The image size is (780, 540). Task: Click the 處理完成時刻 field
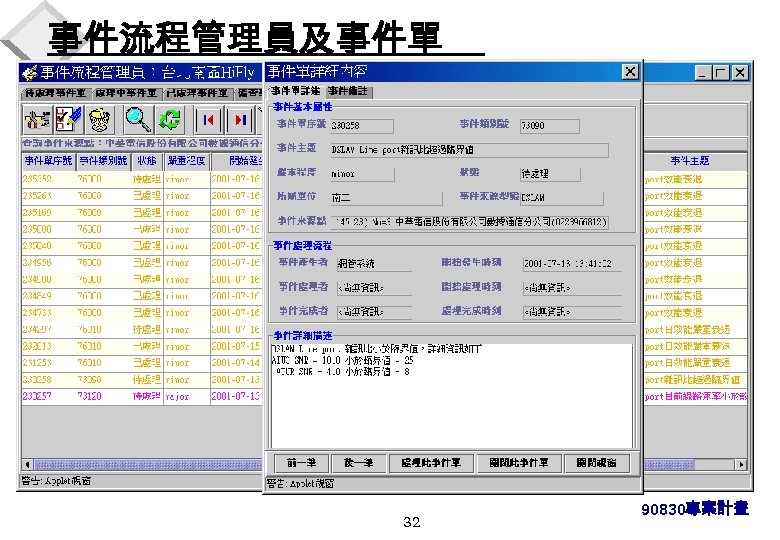tap(572, 312)
